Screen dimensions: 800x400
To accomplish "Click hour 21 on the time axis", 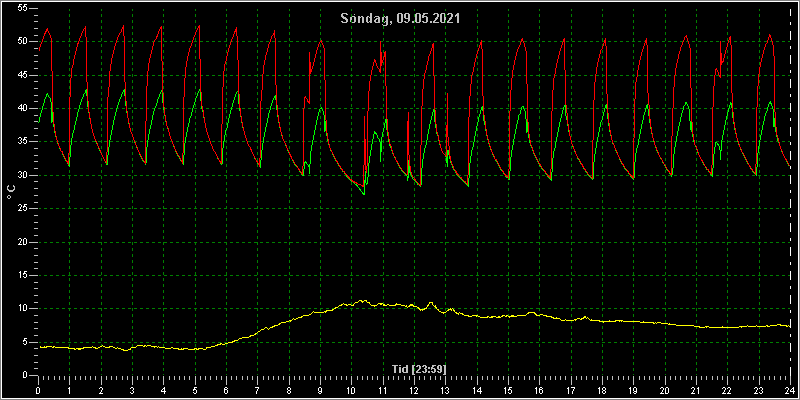I will (x=696, y=390).
